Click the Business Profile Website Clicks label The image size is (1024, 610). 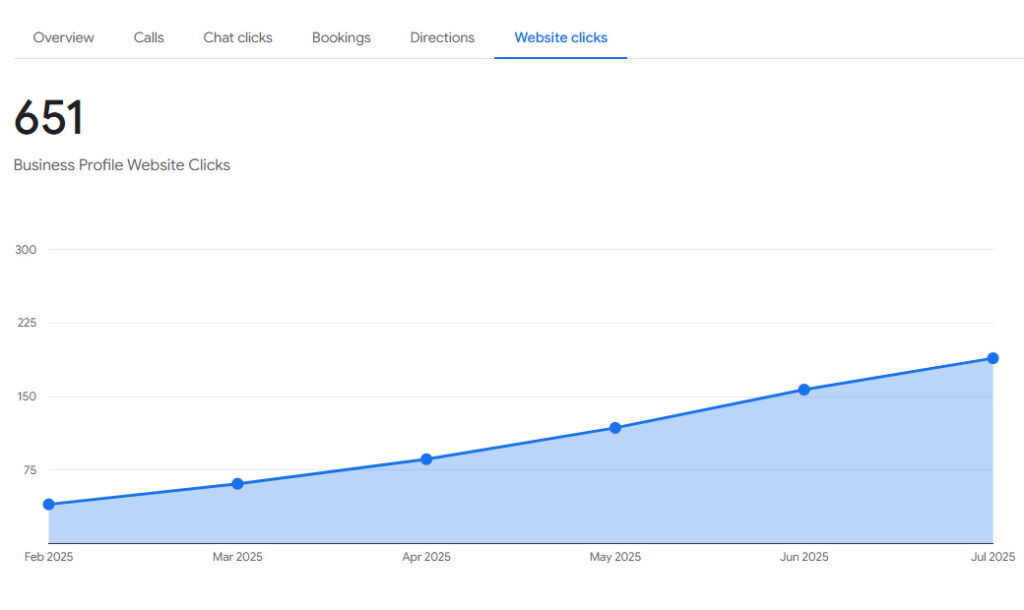tap(122, 165)
